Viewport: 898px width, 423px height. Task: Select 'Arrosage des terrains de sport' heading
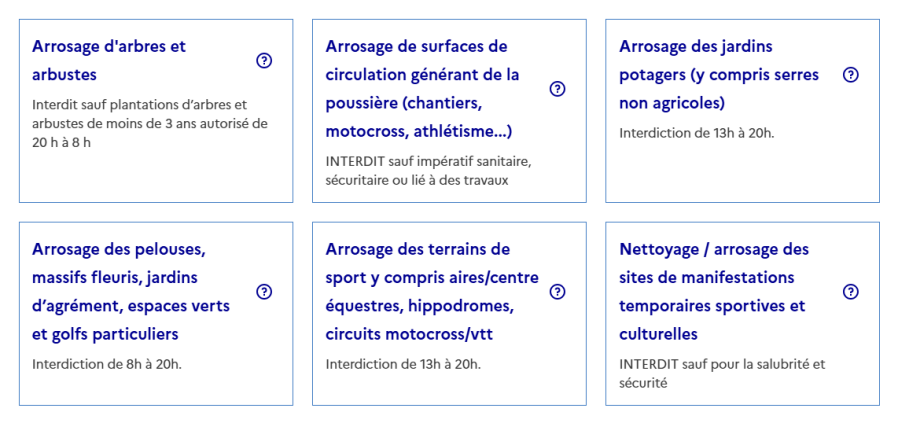point(432,292)
